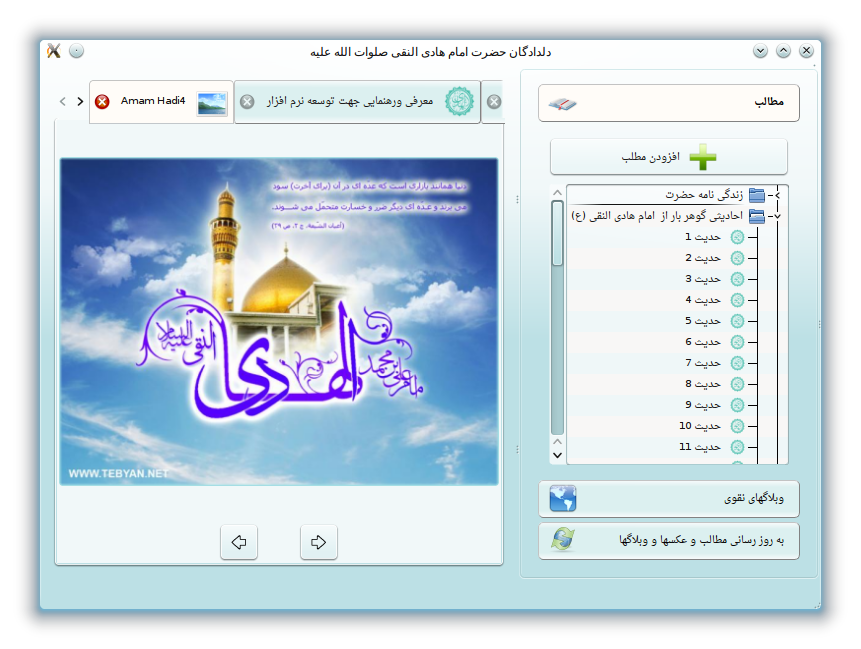This screenshot has height=649, width=861.
Task: Switch to the معرفی ورهنمایی جهت توسعه نرم افزار tab
Action: (357, 102)
